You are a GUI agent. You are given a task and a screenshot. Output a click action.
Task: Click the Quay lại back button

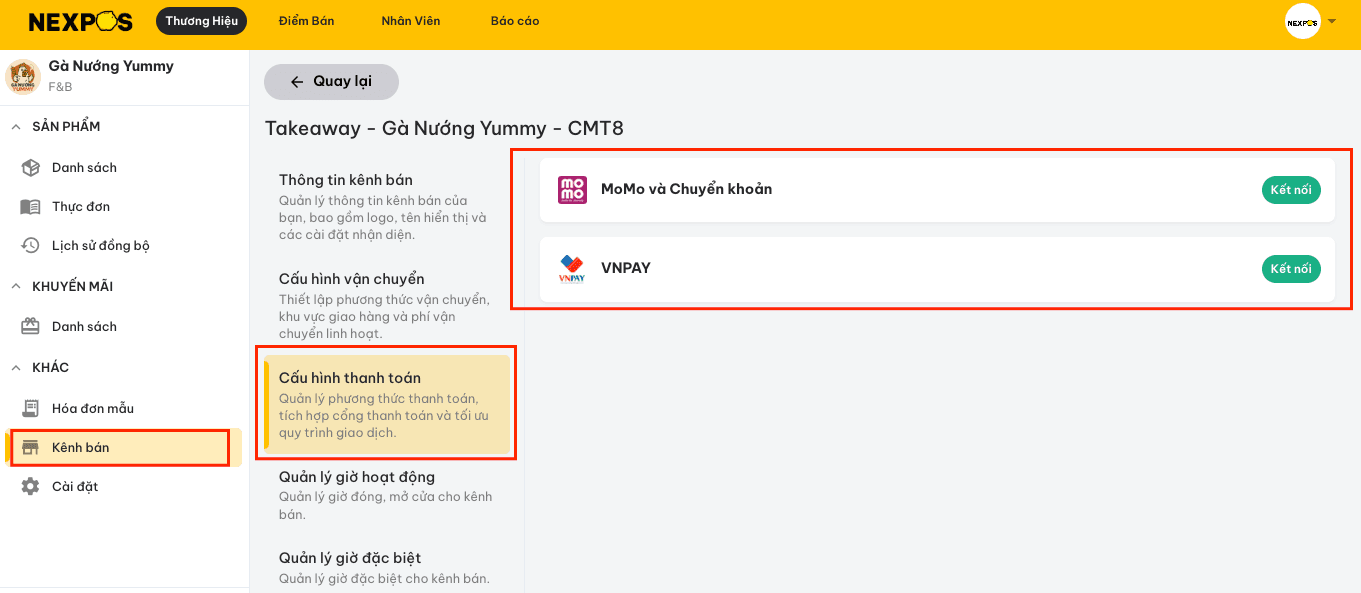coord(331,82)
